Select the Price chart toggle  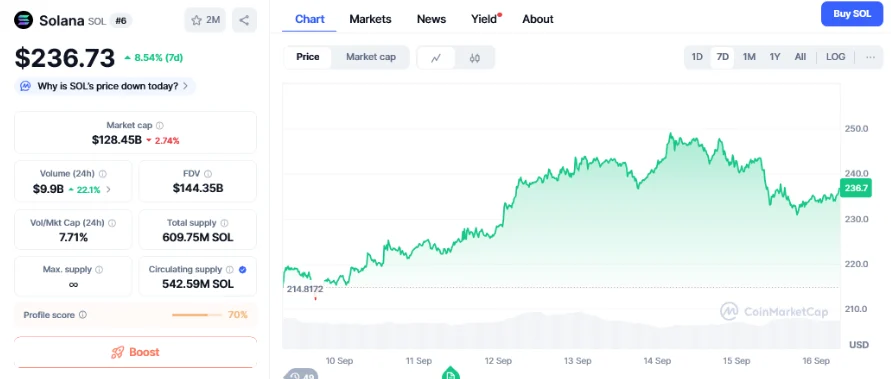tap(308, 57)
